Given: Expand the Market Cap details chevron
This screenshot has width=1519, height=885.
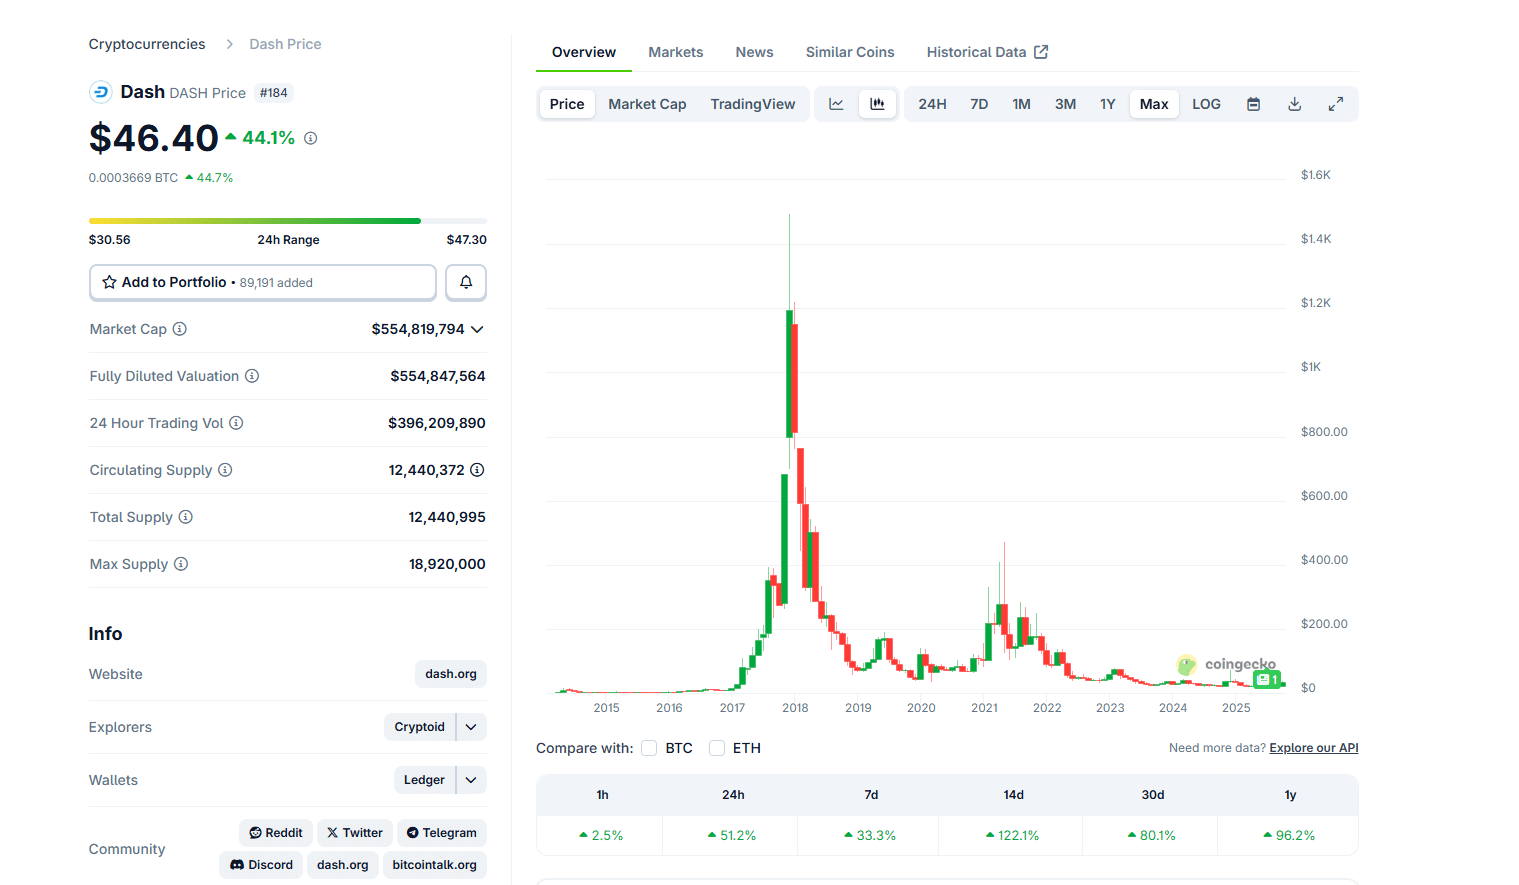Looking at the screenshot, I should [477, 329].
